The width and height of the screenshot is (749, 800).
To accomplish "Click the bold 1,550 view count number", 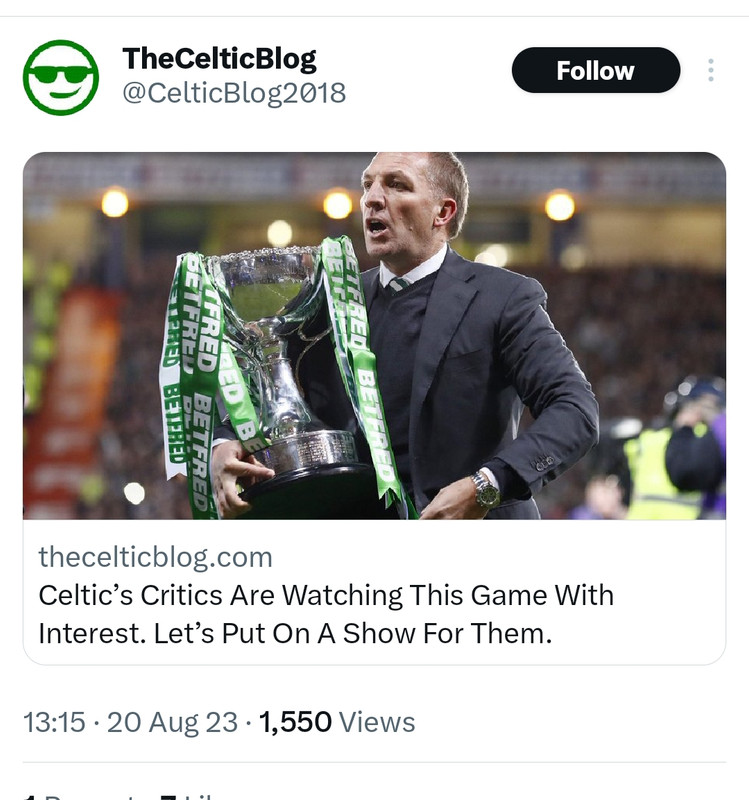I will pos(295,722).
